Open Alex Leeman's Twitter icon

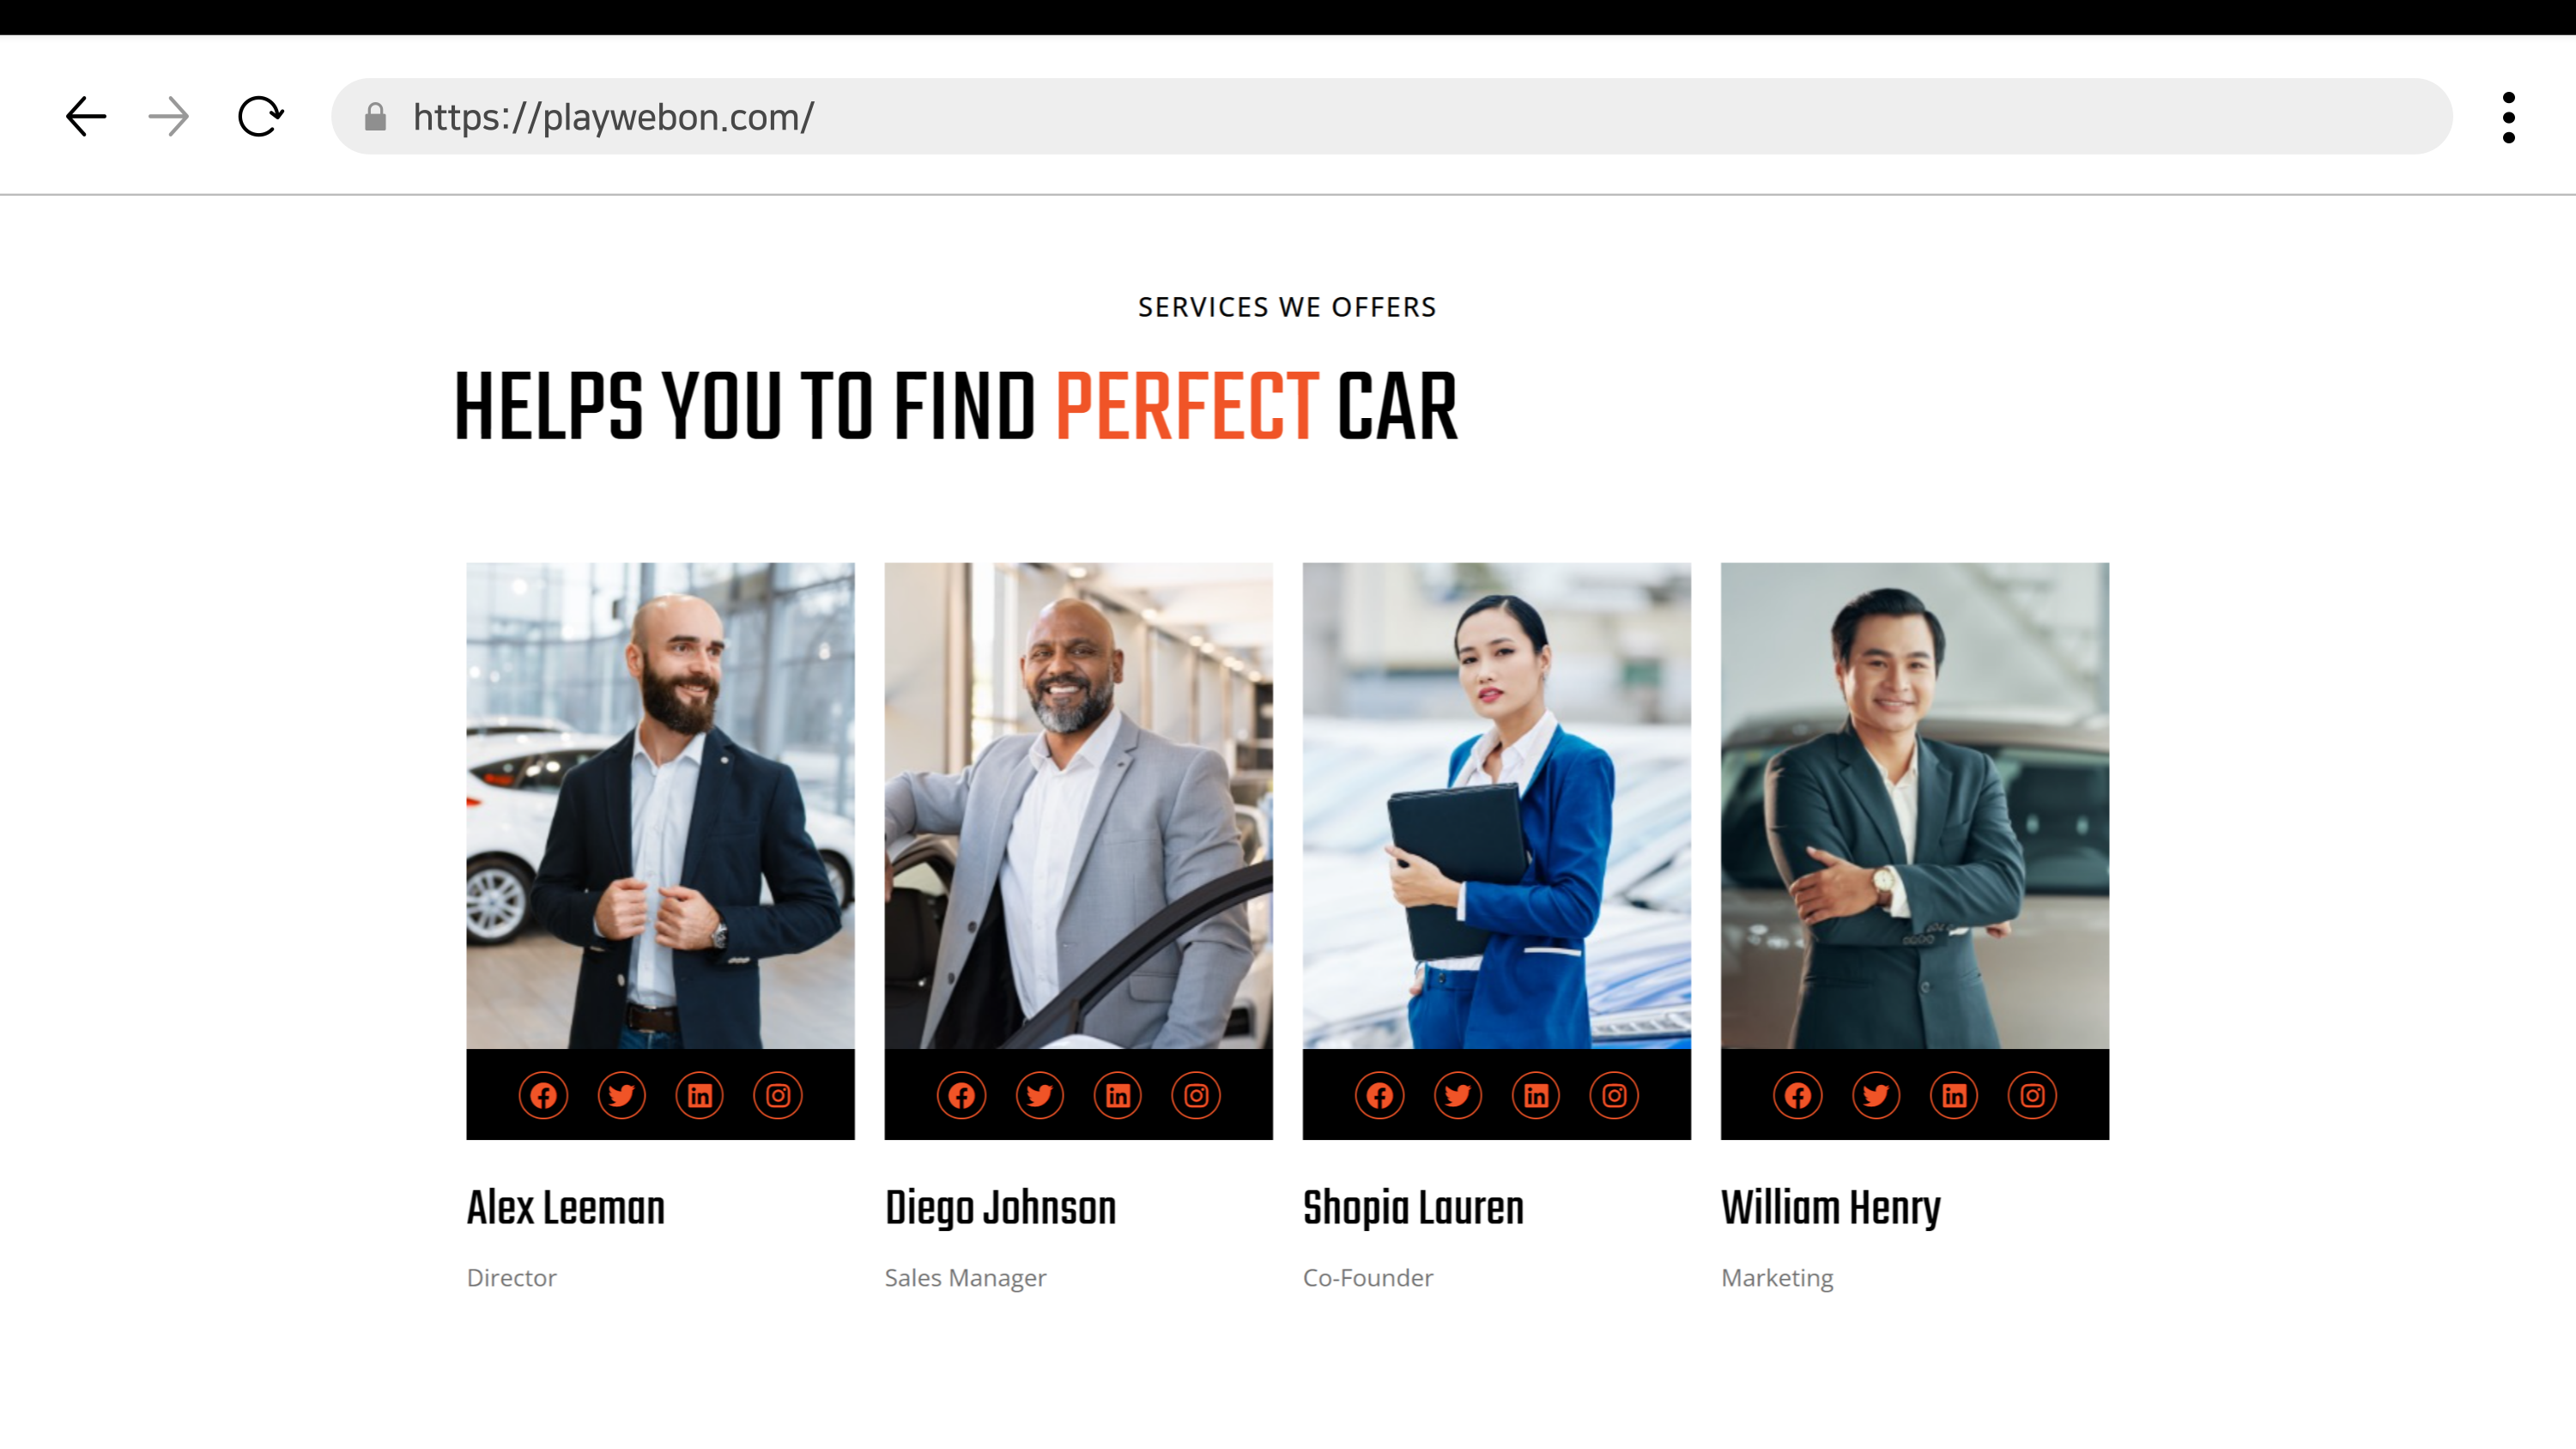point(621,1095)
